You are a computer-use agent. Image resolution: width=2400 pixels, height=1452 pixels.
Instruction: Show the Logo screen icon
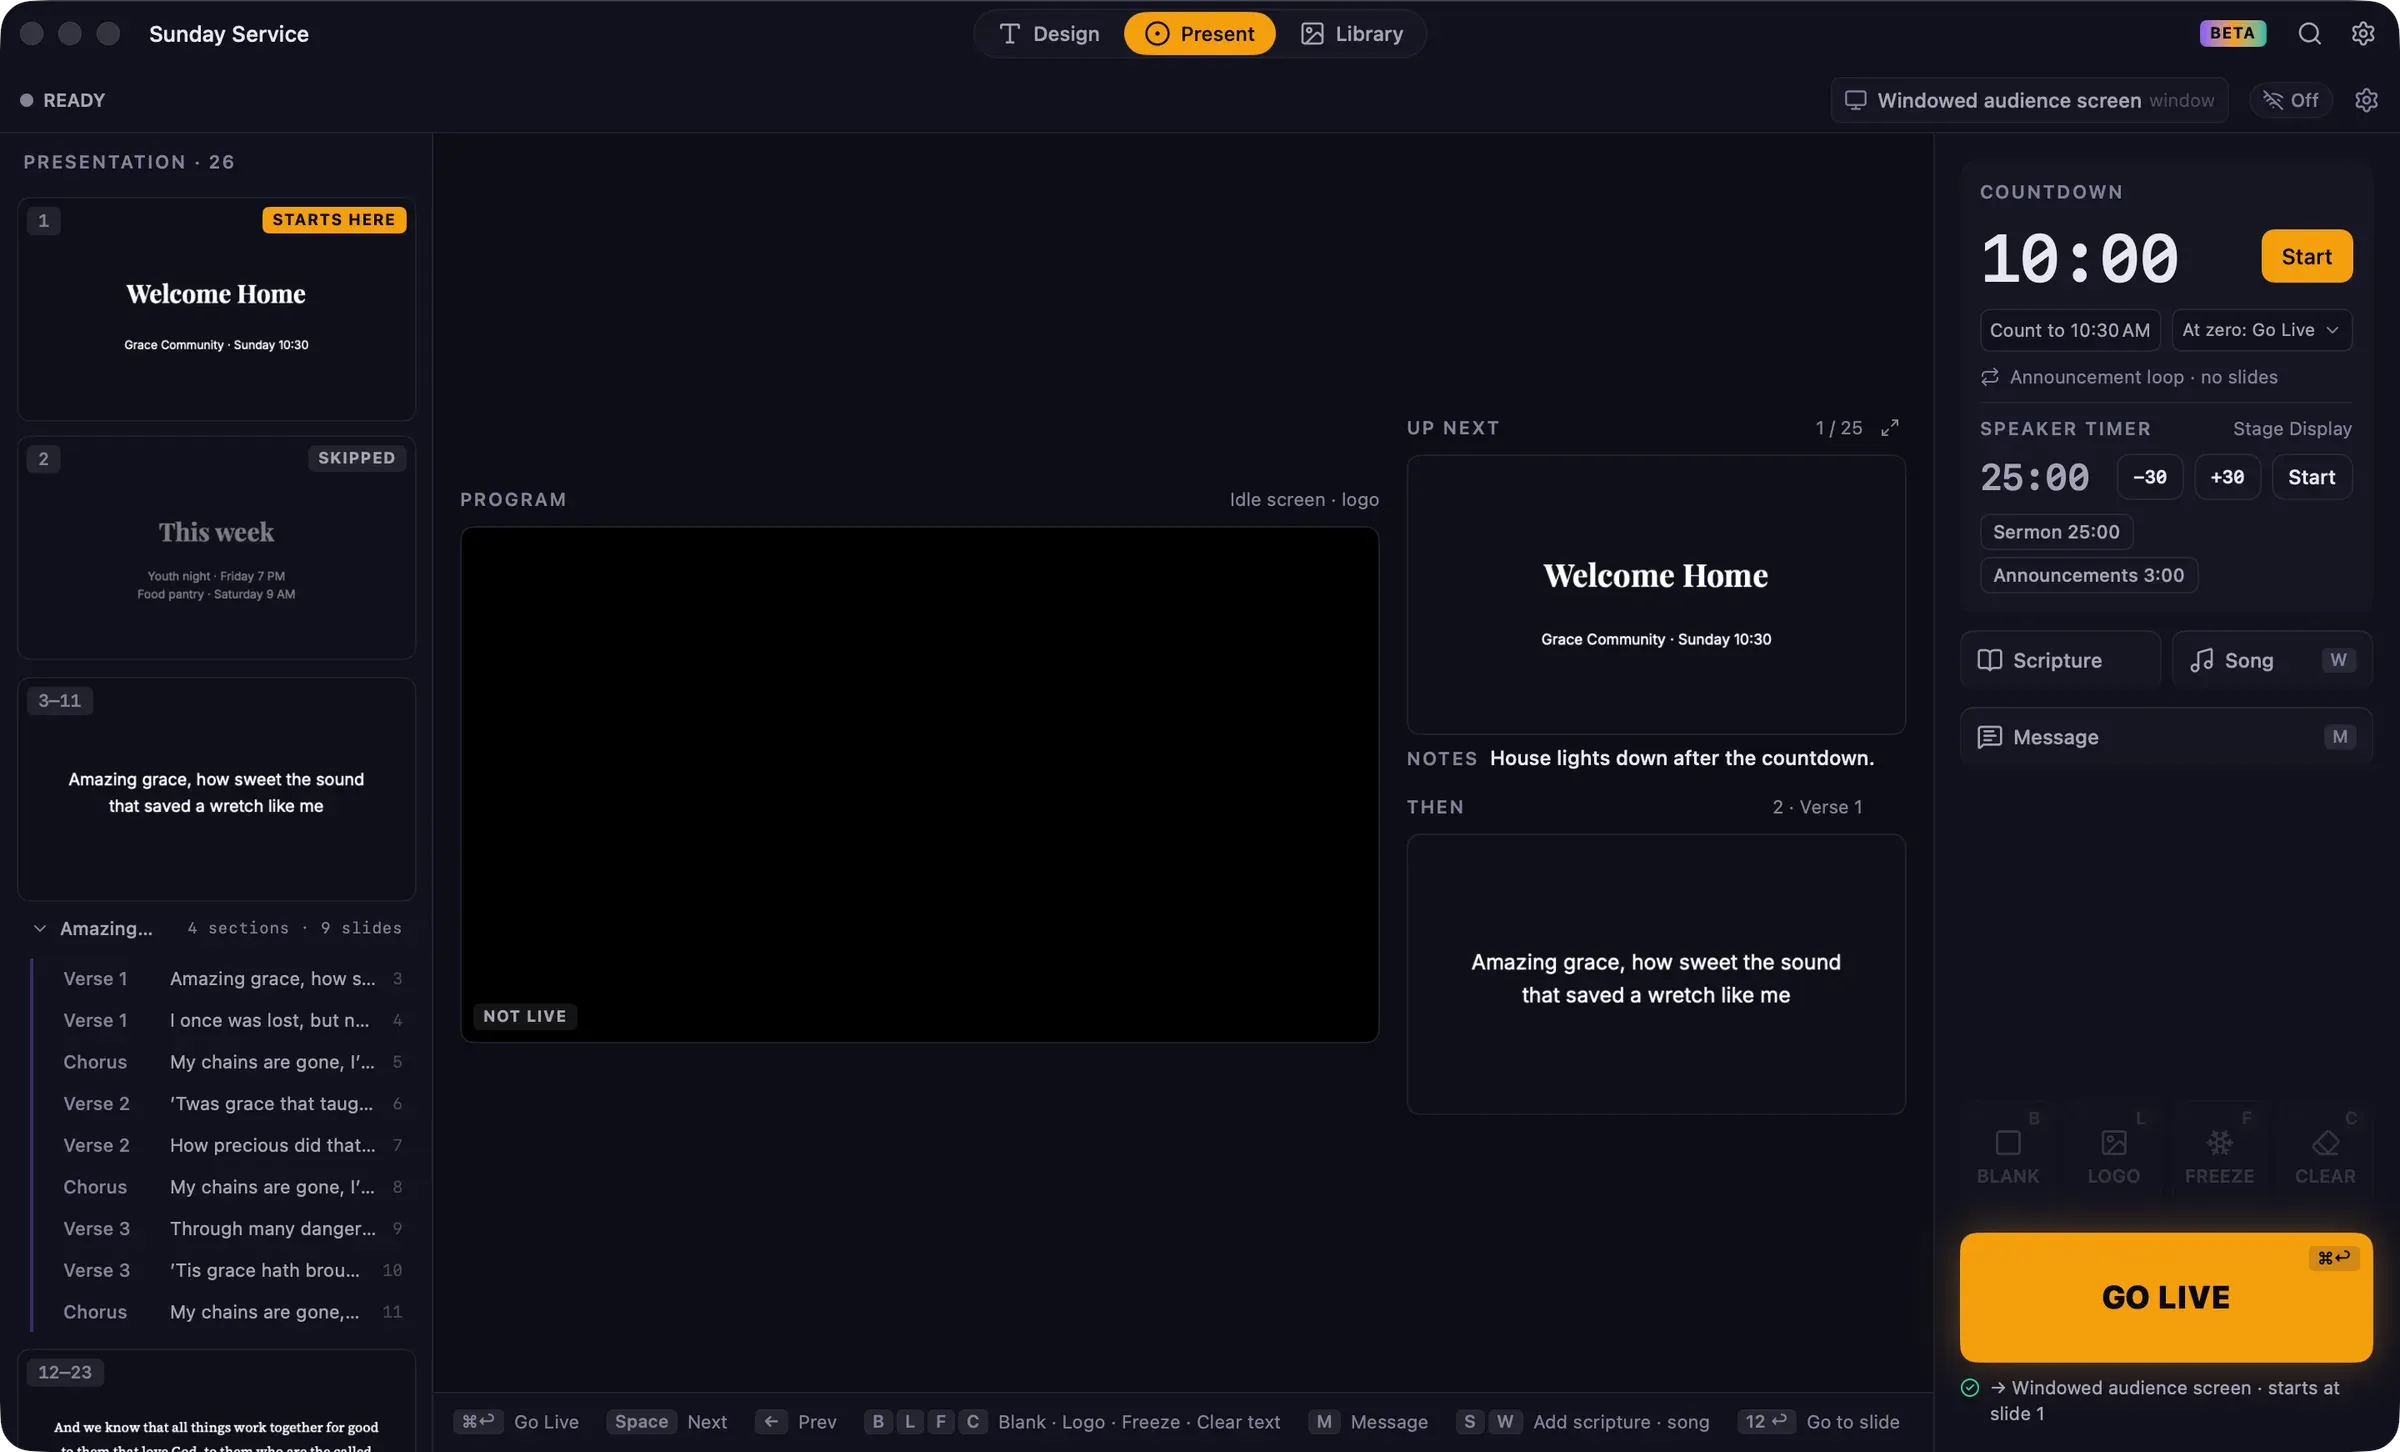[x=2113, y=1143]
